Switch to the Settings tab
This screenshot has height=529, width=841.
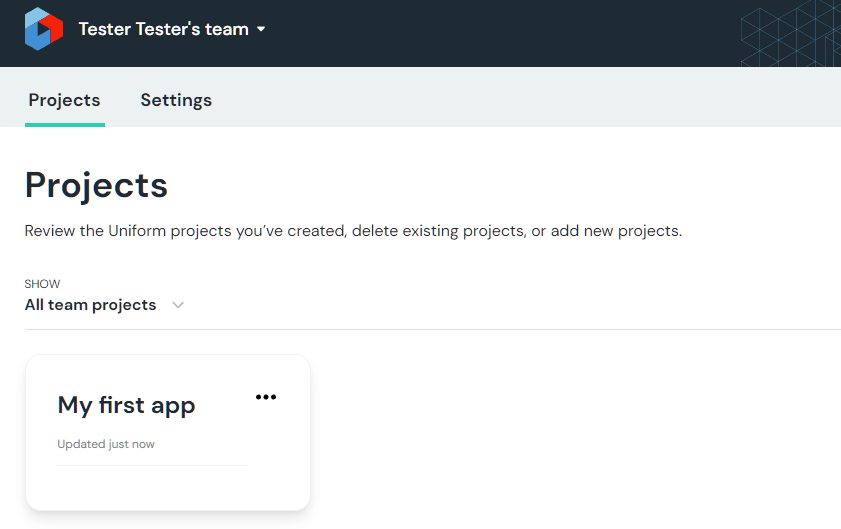point(176,100)
